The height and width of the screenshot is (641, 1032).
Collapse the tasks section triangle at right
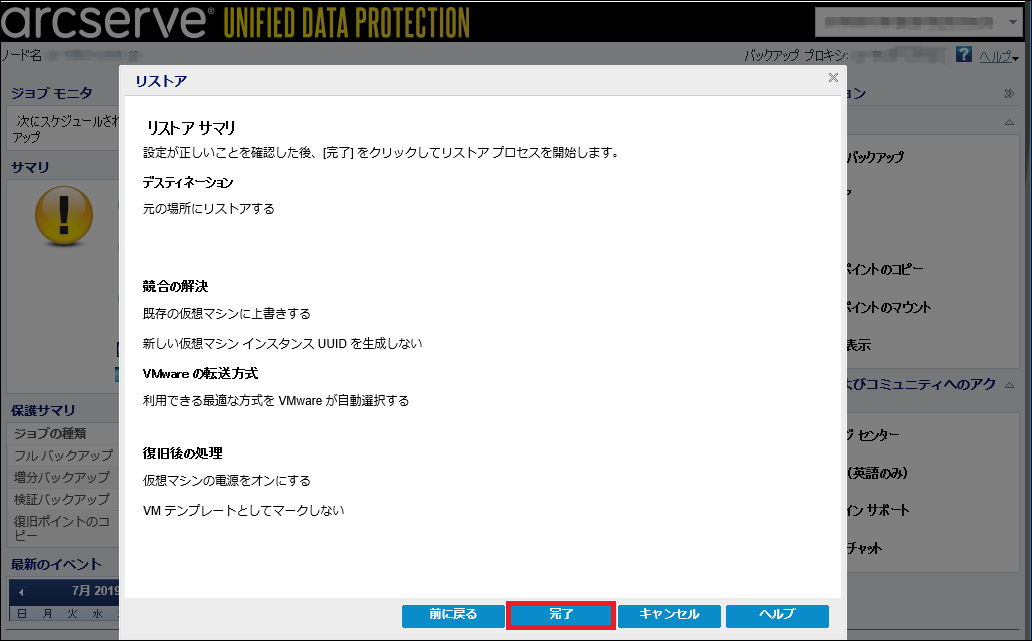point(1010,122)
